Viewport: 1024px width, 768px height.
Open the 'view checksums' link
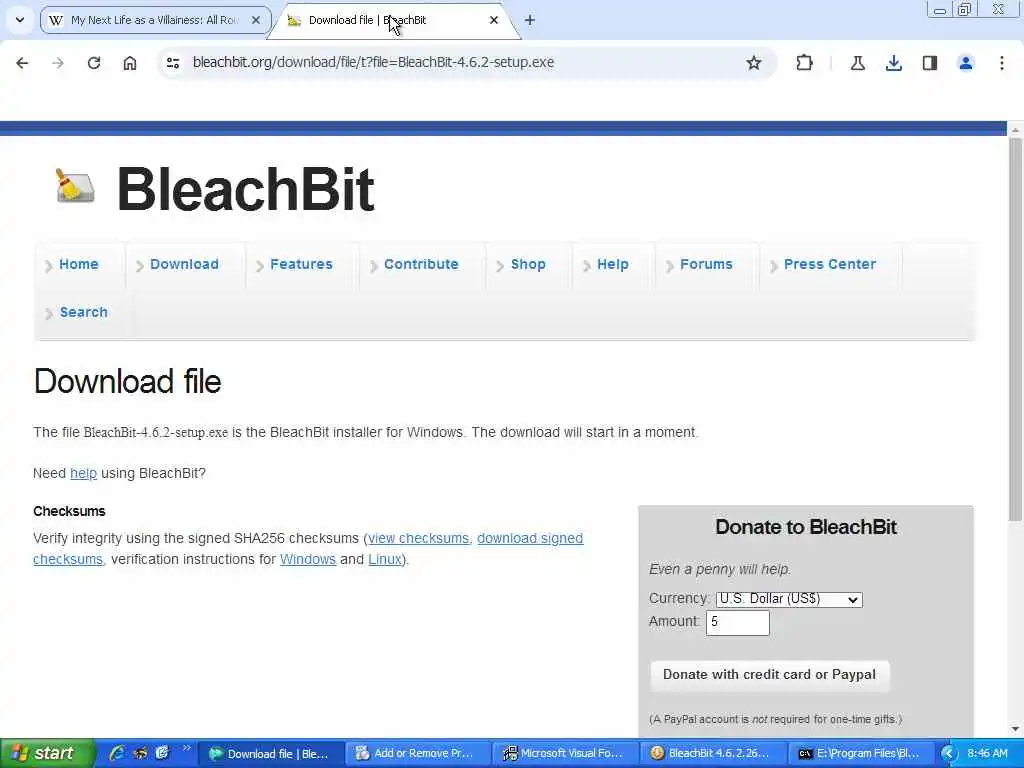pos(419,539)
